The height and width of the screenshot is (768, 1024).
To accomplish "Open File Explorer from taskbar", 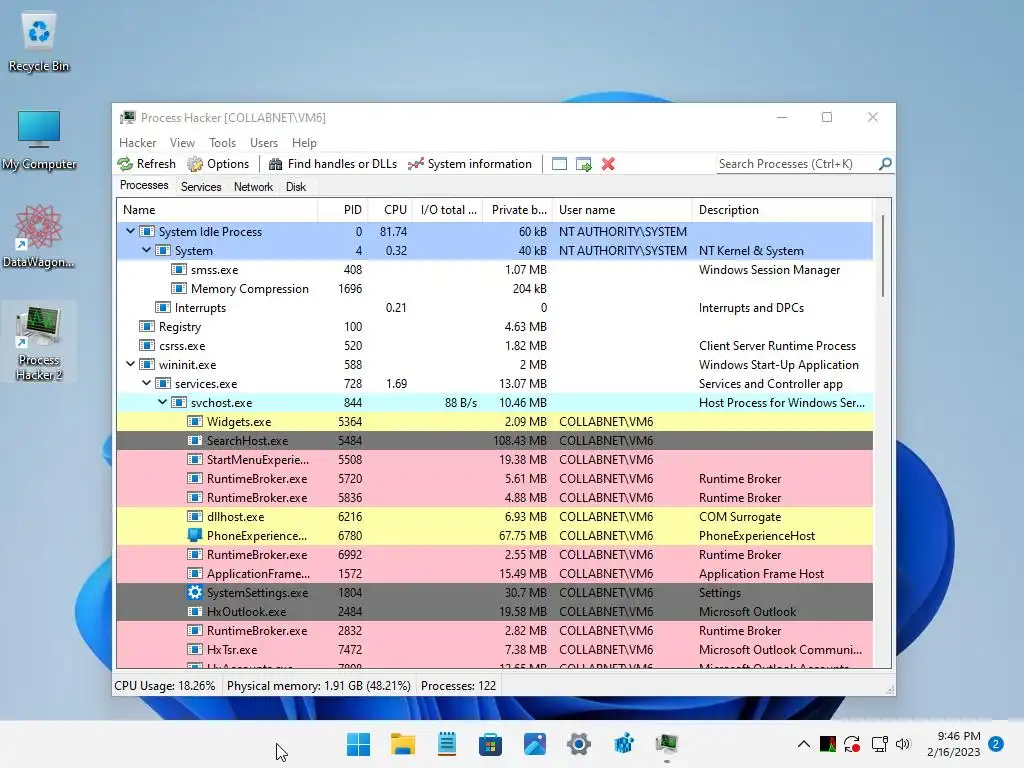I will pyautogui.click(x=402, y=744).
